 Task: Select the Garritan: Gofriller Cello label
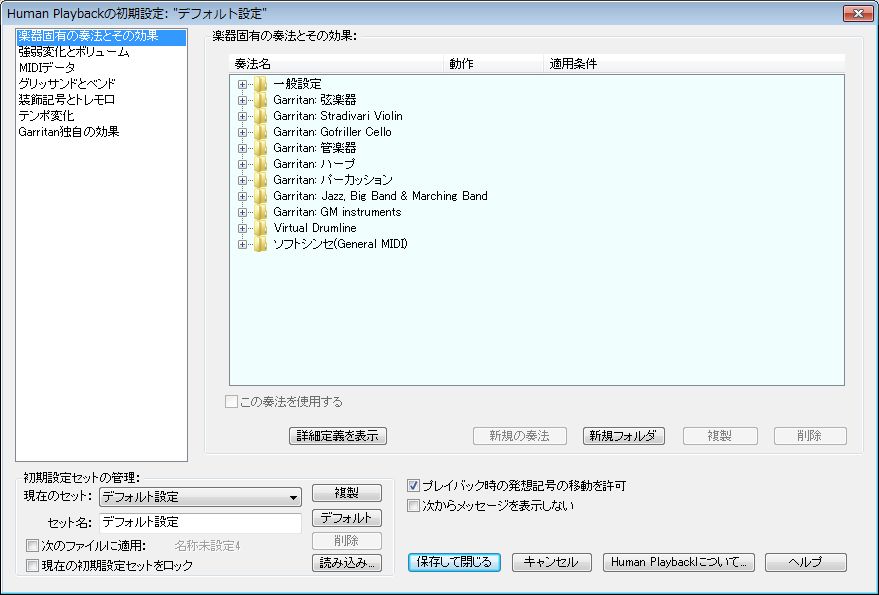[332, 132]
